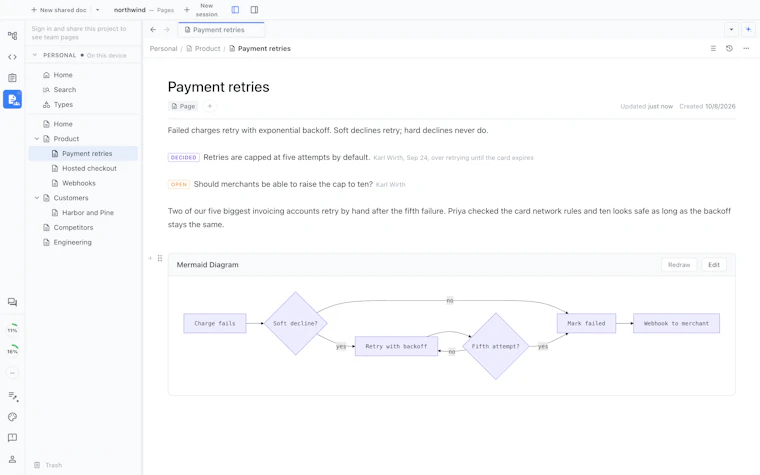Click the page history clock icon

coord(729,48)
